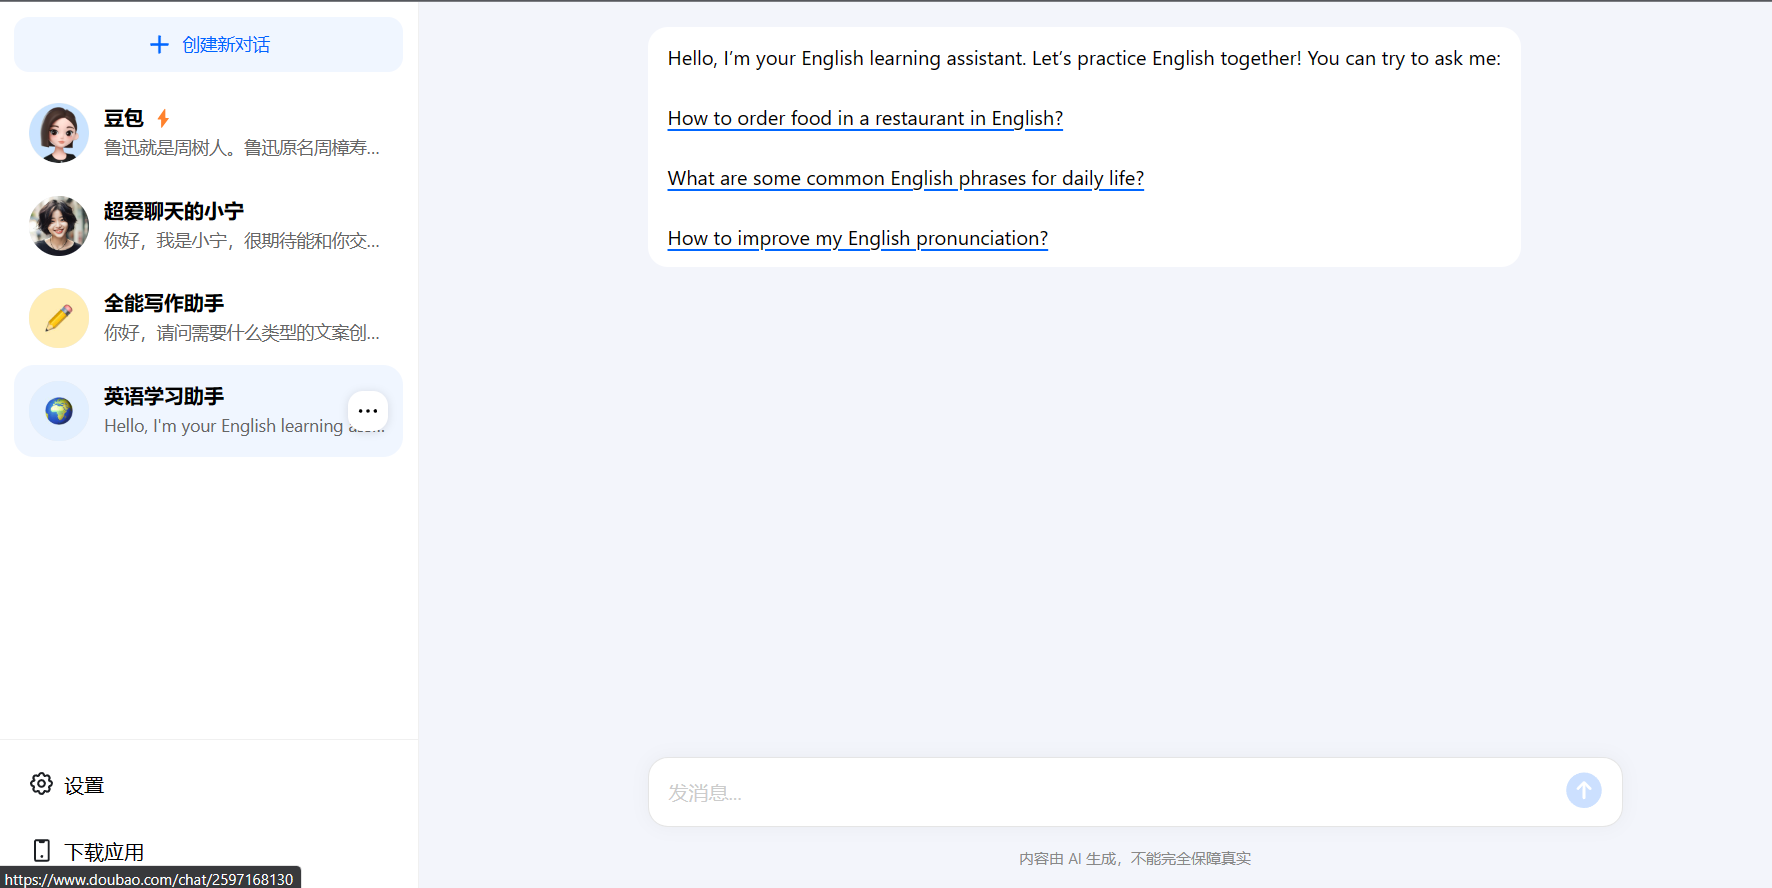1772x888 pixels.
Task: Click the 下载应用 download app label
Action: [x=104, y=852]
